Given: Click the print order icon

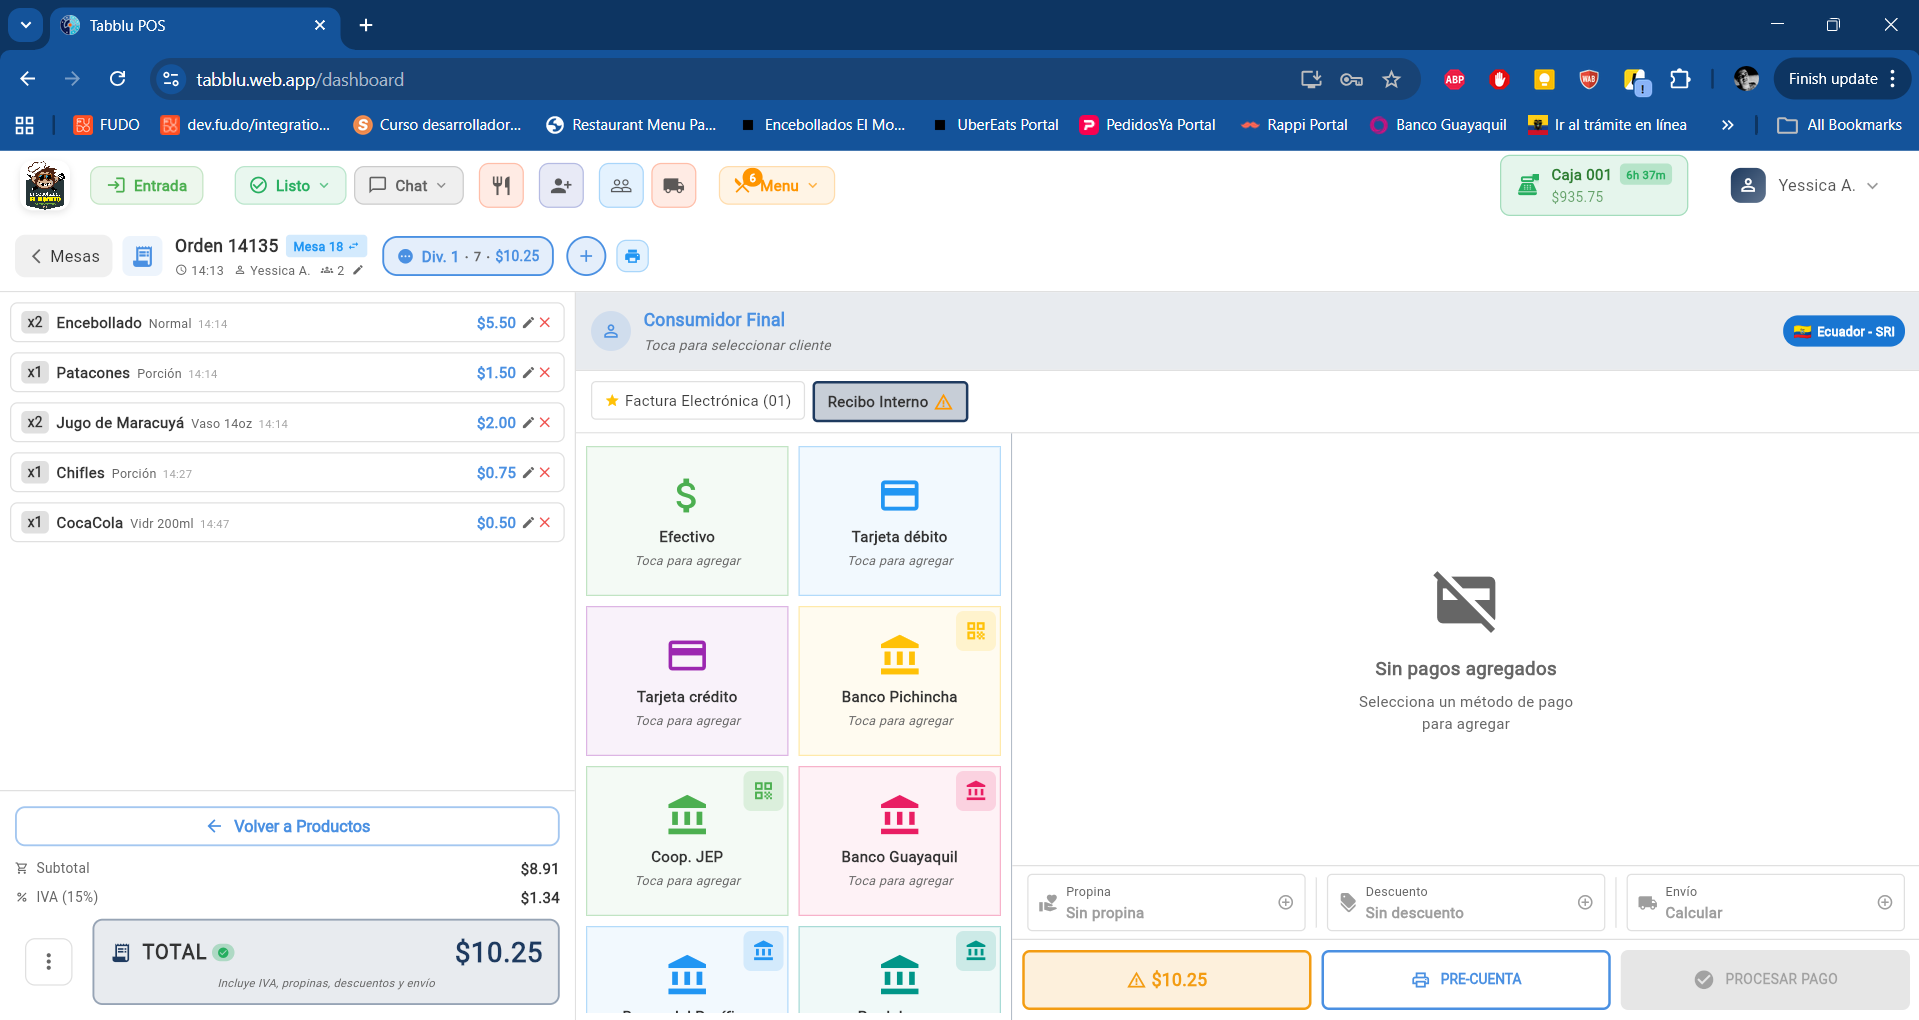Looking at the screenshot, I should pos(632,257).
